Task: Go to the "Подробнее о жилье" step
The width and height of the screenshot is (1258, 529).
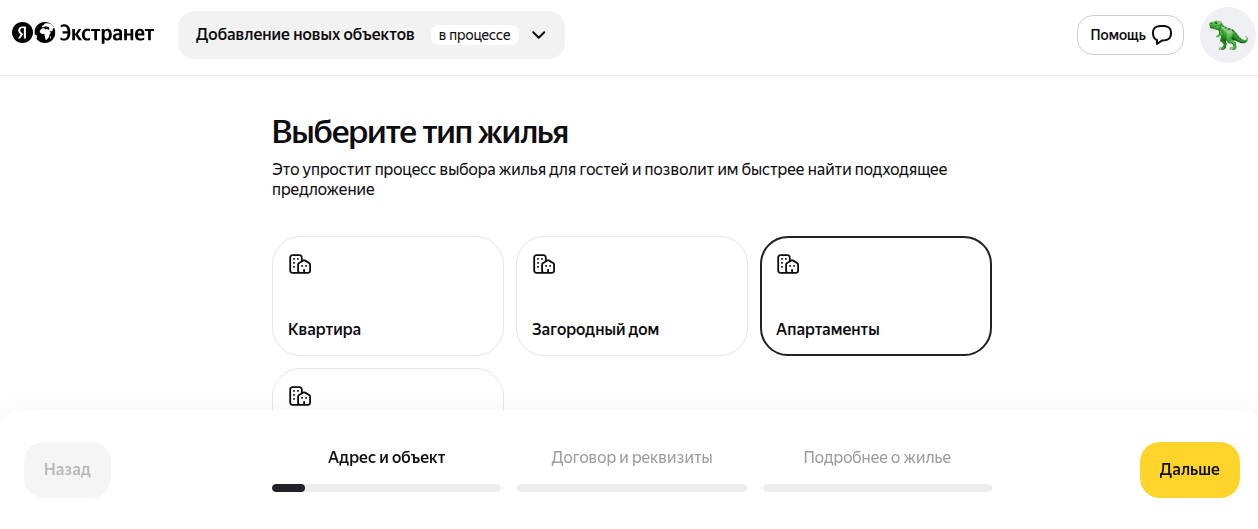Action: click(877, 458)
